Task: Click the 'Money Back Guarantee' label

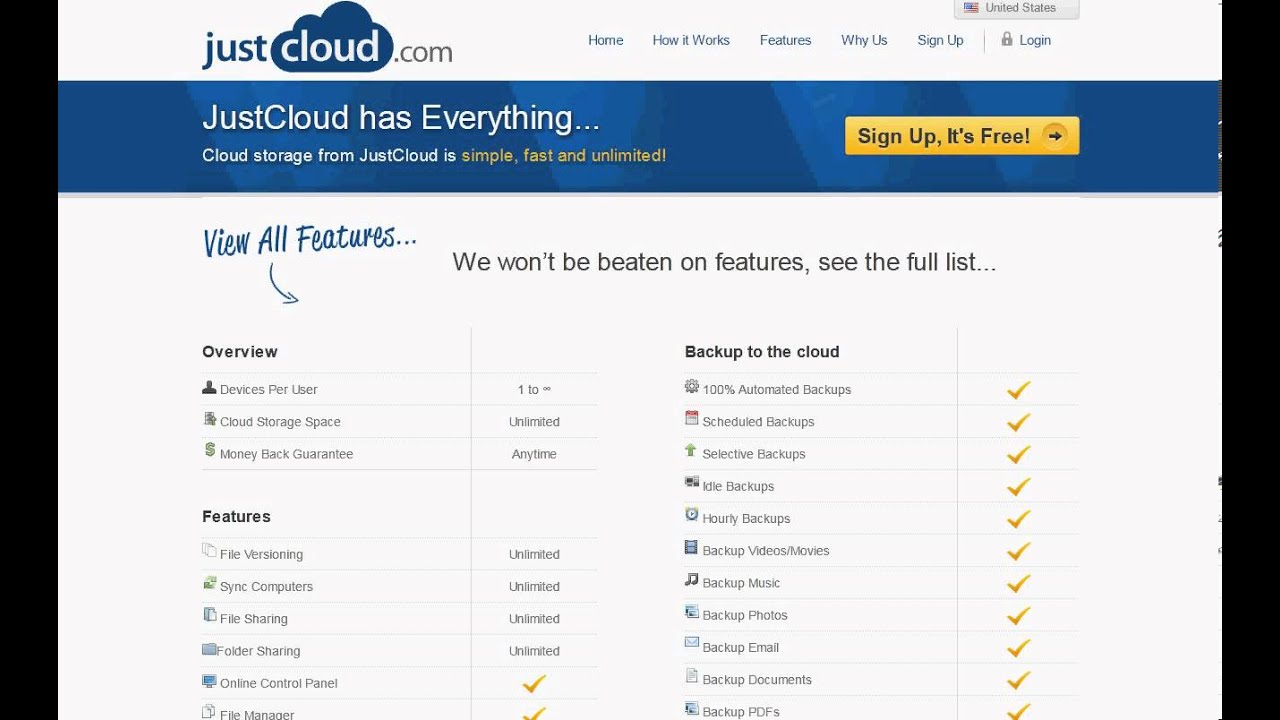Action: click(x=286, y=454)
